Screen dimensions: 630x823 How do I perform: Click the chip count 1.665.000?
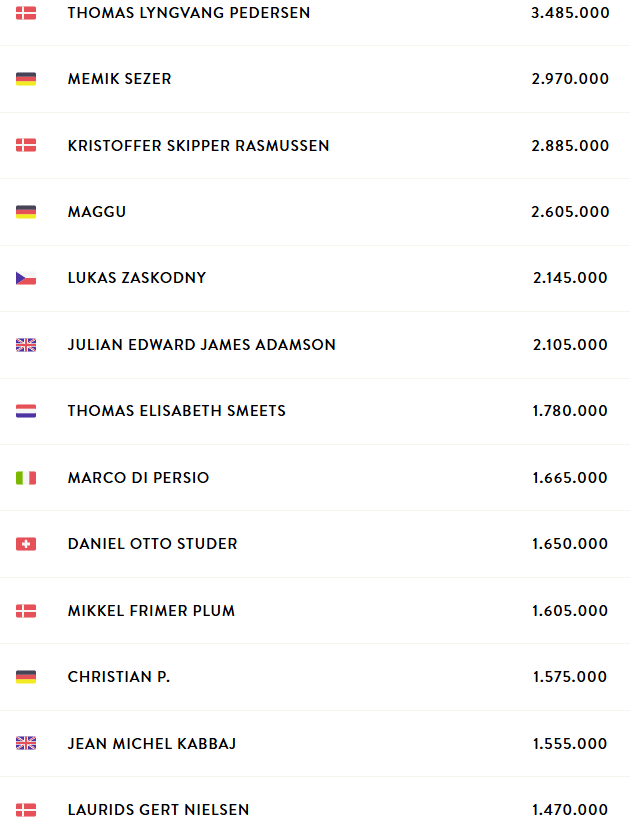[x=570, y=478]
